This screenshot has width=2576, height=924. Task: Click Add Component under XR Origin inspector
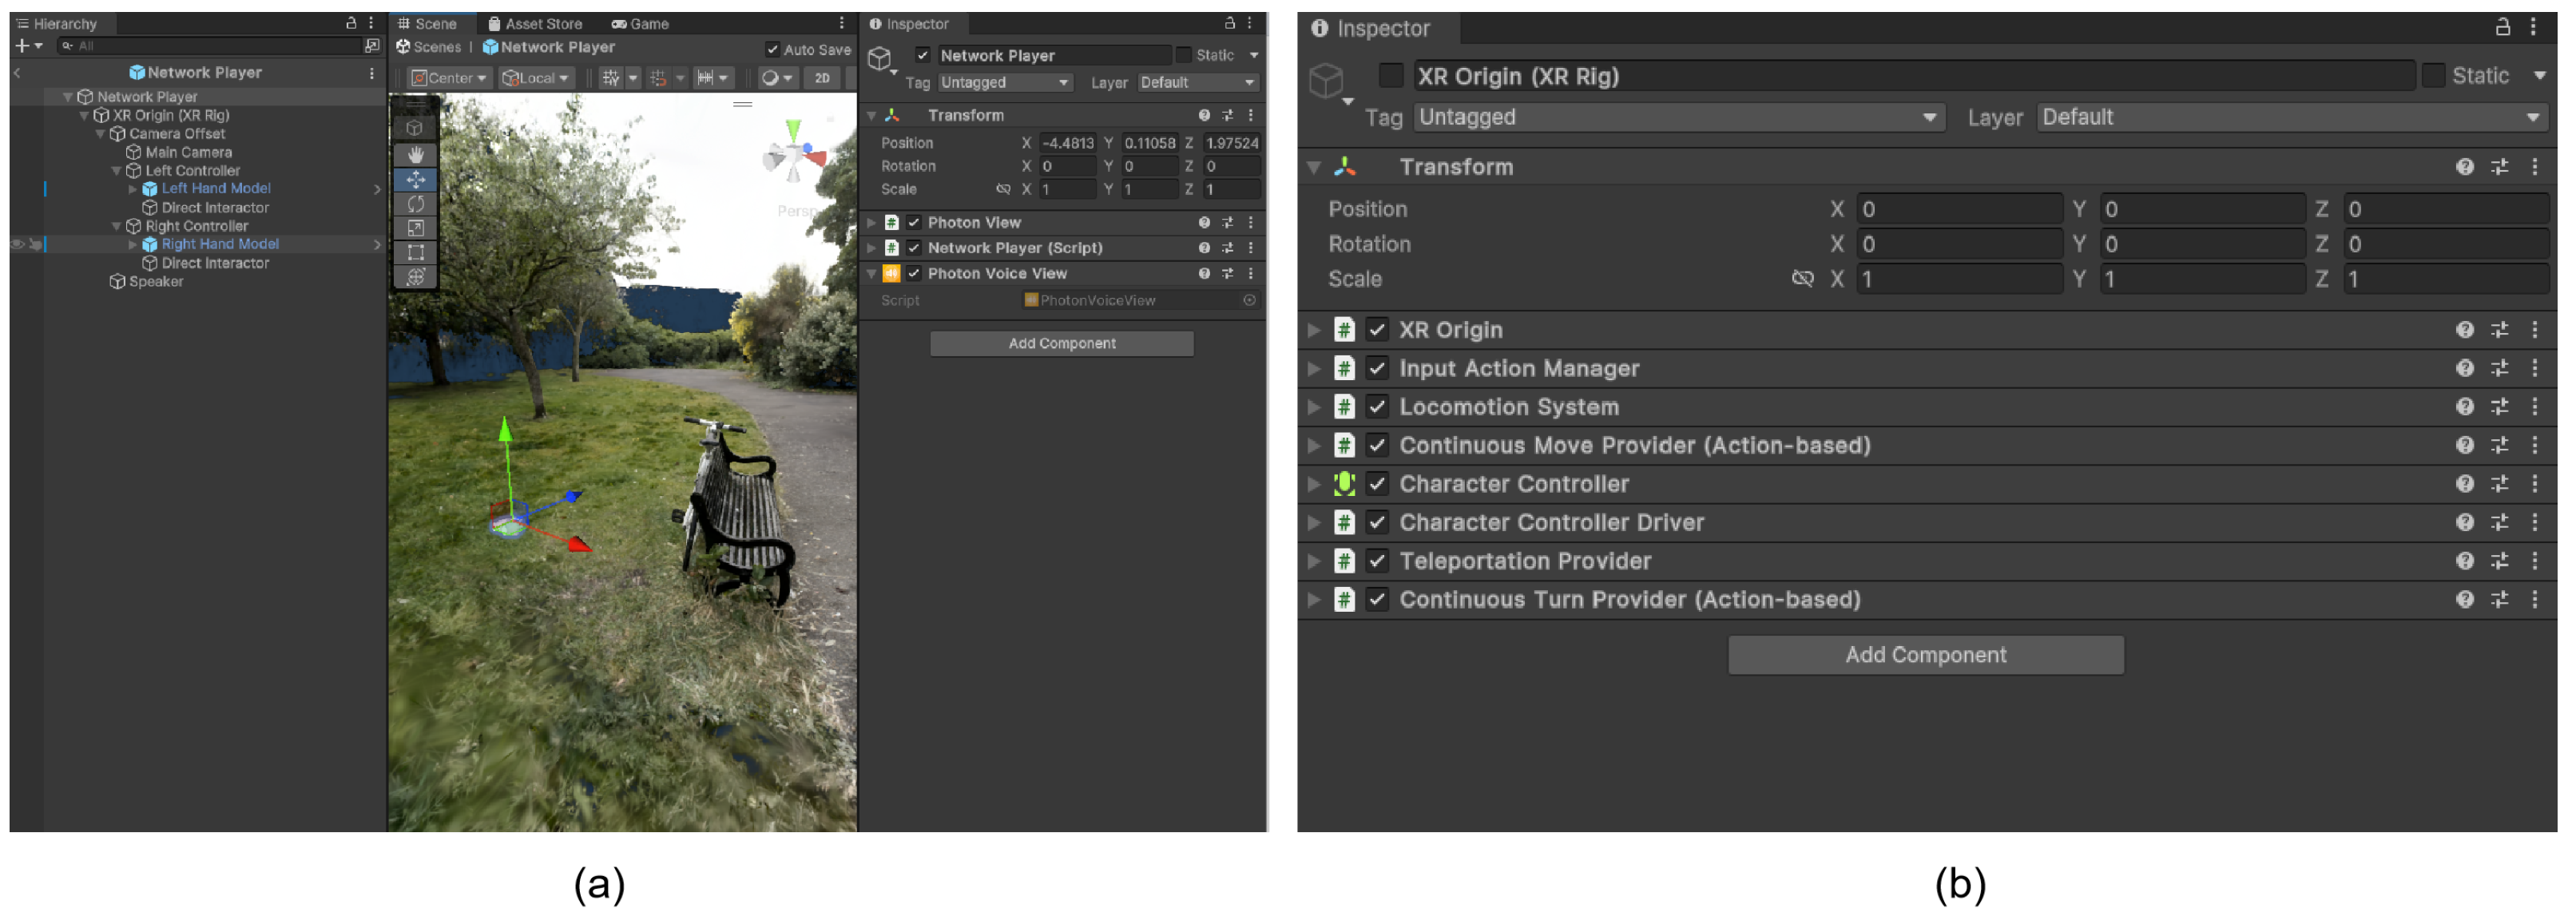pyautogui.click(x=1925, y=655)
